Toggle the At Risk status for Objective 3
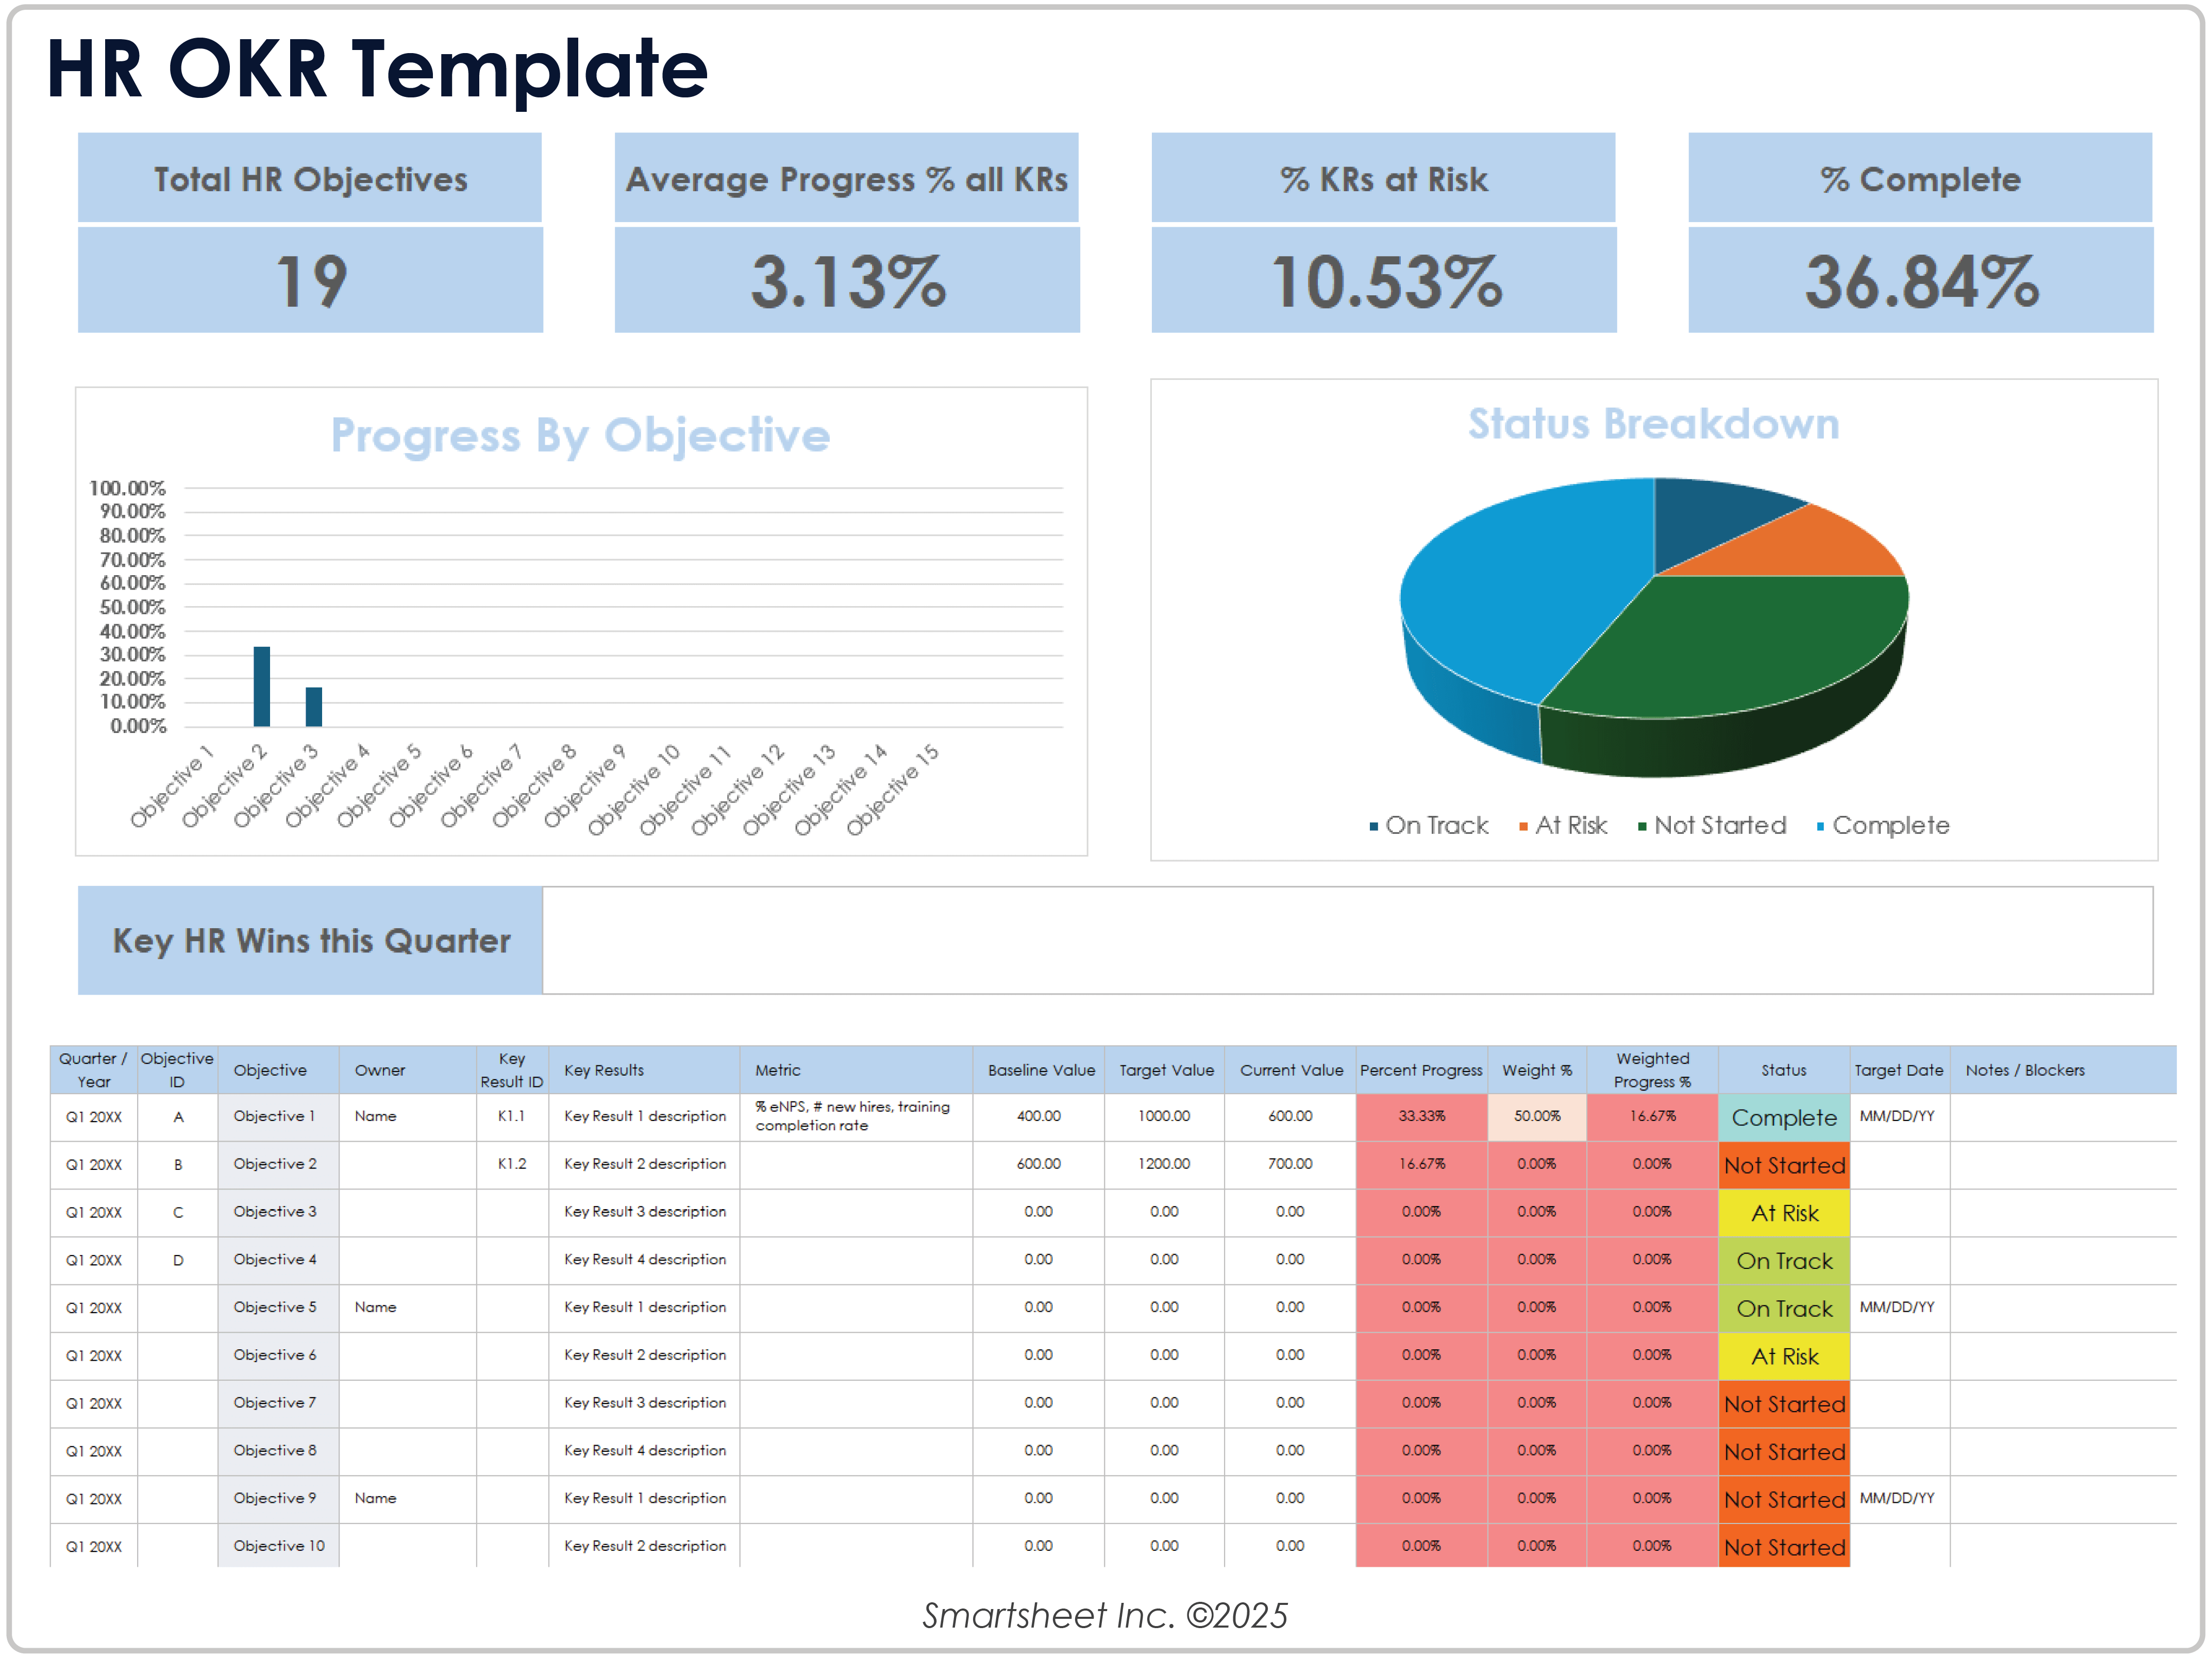This screenshot has width=2212, height=1658. [1784, 1212]
